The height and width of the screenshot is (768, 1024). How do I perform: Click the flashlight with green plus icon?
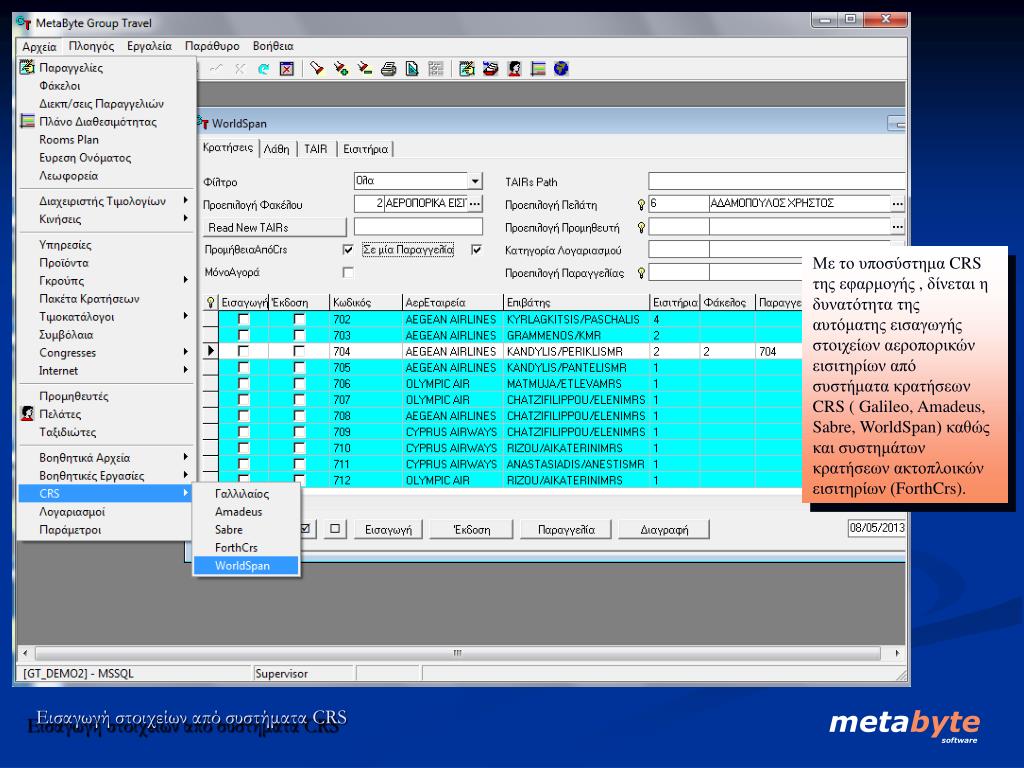tap(340, 69)
